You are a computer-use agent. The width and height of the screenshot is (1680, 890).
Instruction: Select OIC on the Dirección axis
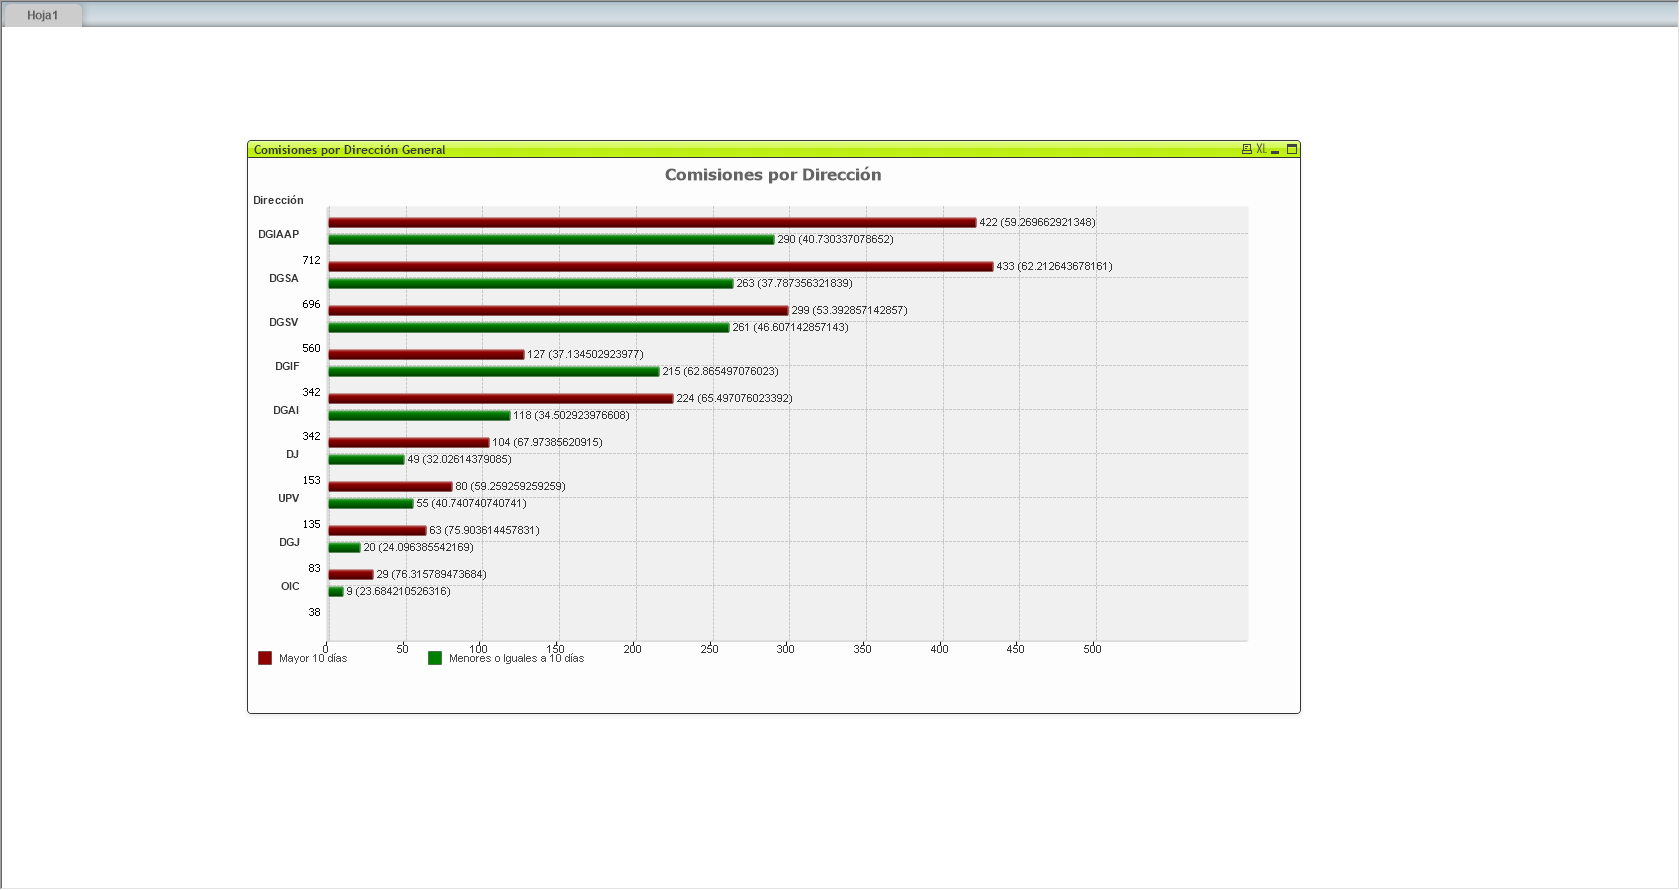[290, 586]
